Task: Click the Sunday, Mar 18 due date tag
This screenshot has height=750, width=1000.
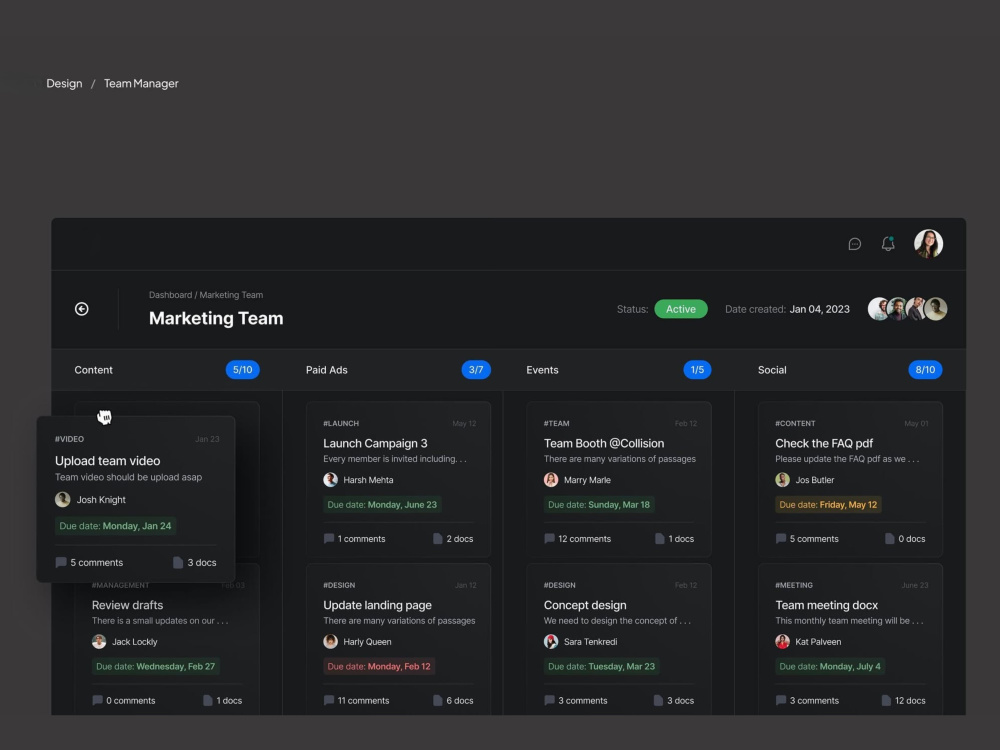Action: click(599, 504)
